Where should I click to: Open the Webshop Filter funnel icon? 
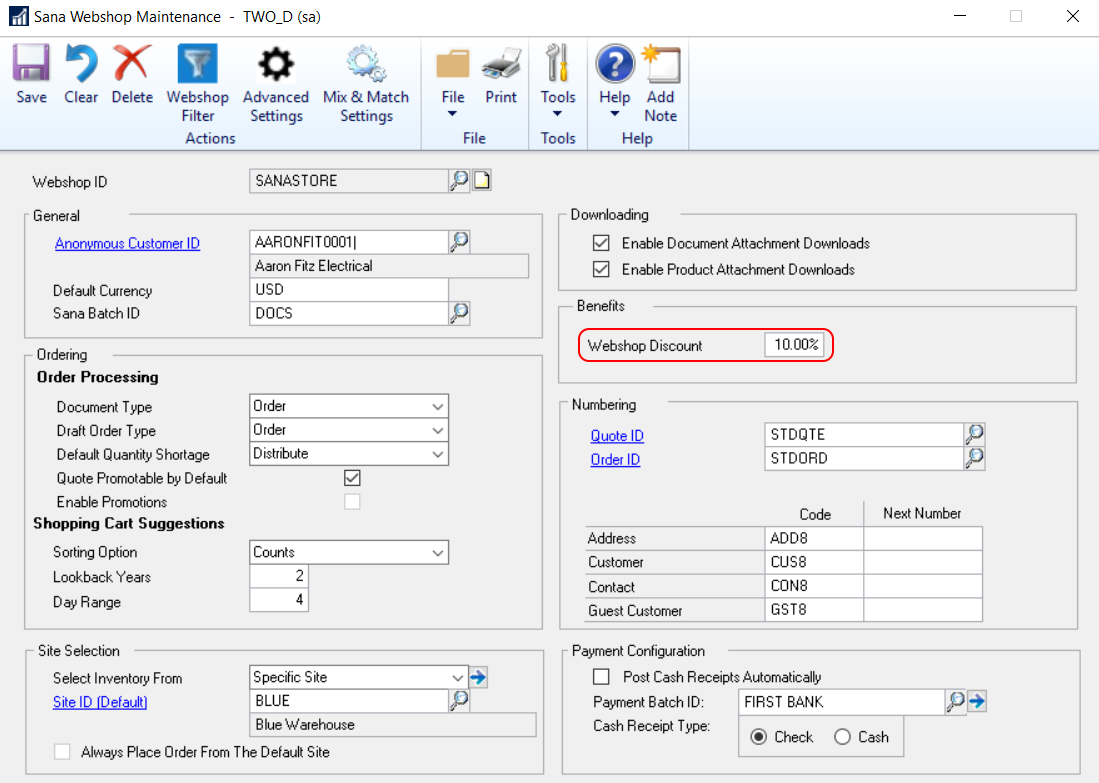198,63
